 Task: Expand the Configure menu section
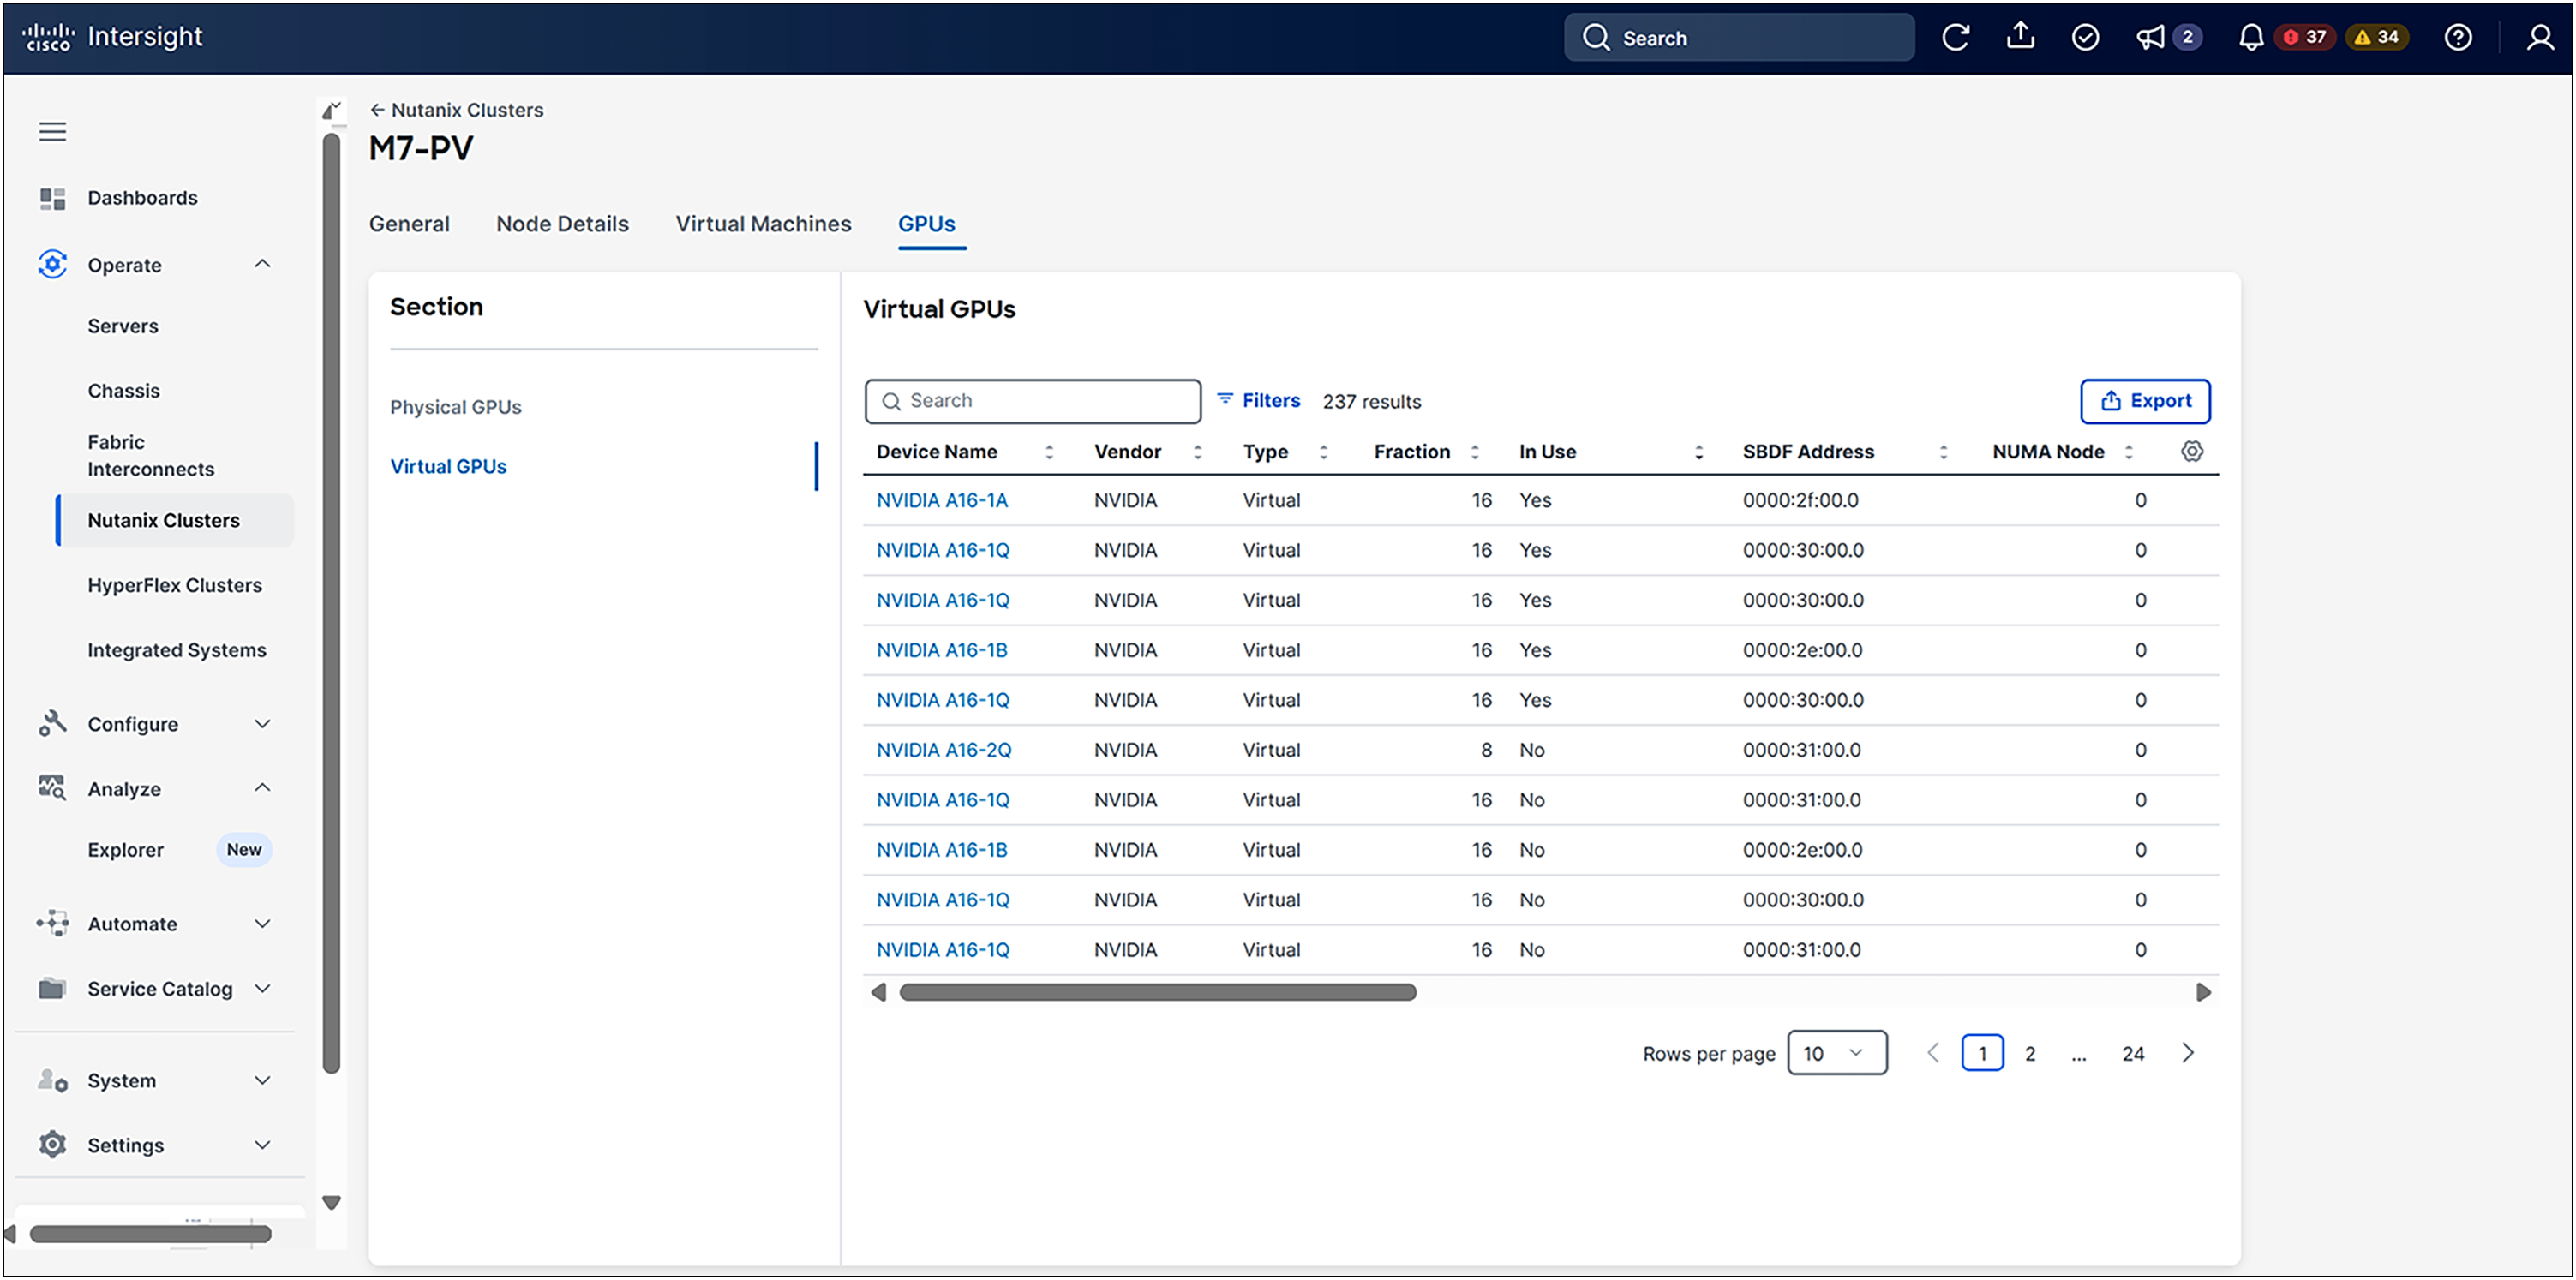tap(262, 723)
